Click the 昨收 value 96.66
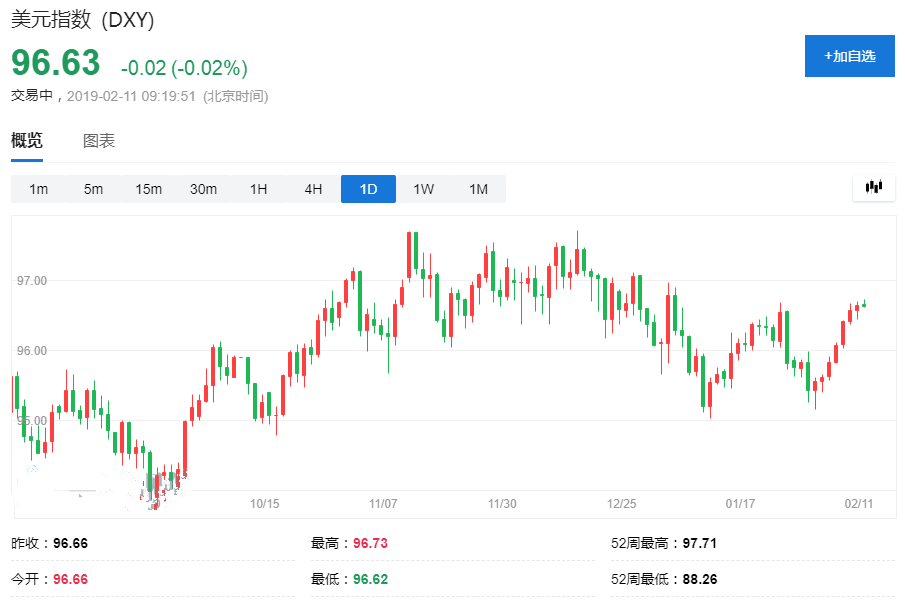Image resolution: width=905 pixels, height=612 pixels. pyautogui.click(x=70, y=543)
